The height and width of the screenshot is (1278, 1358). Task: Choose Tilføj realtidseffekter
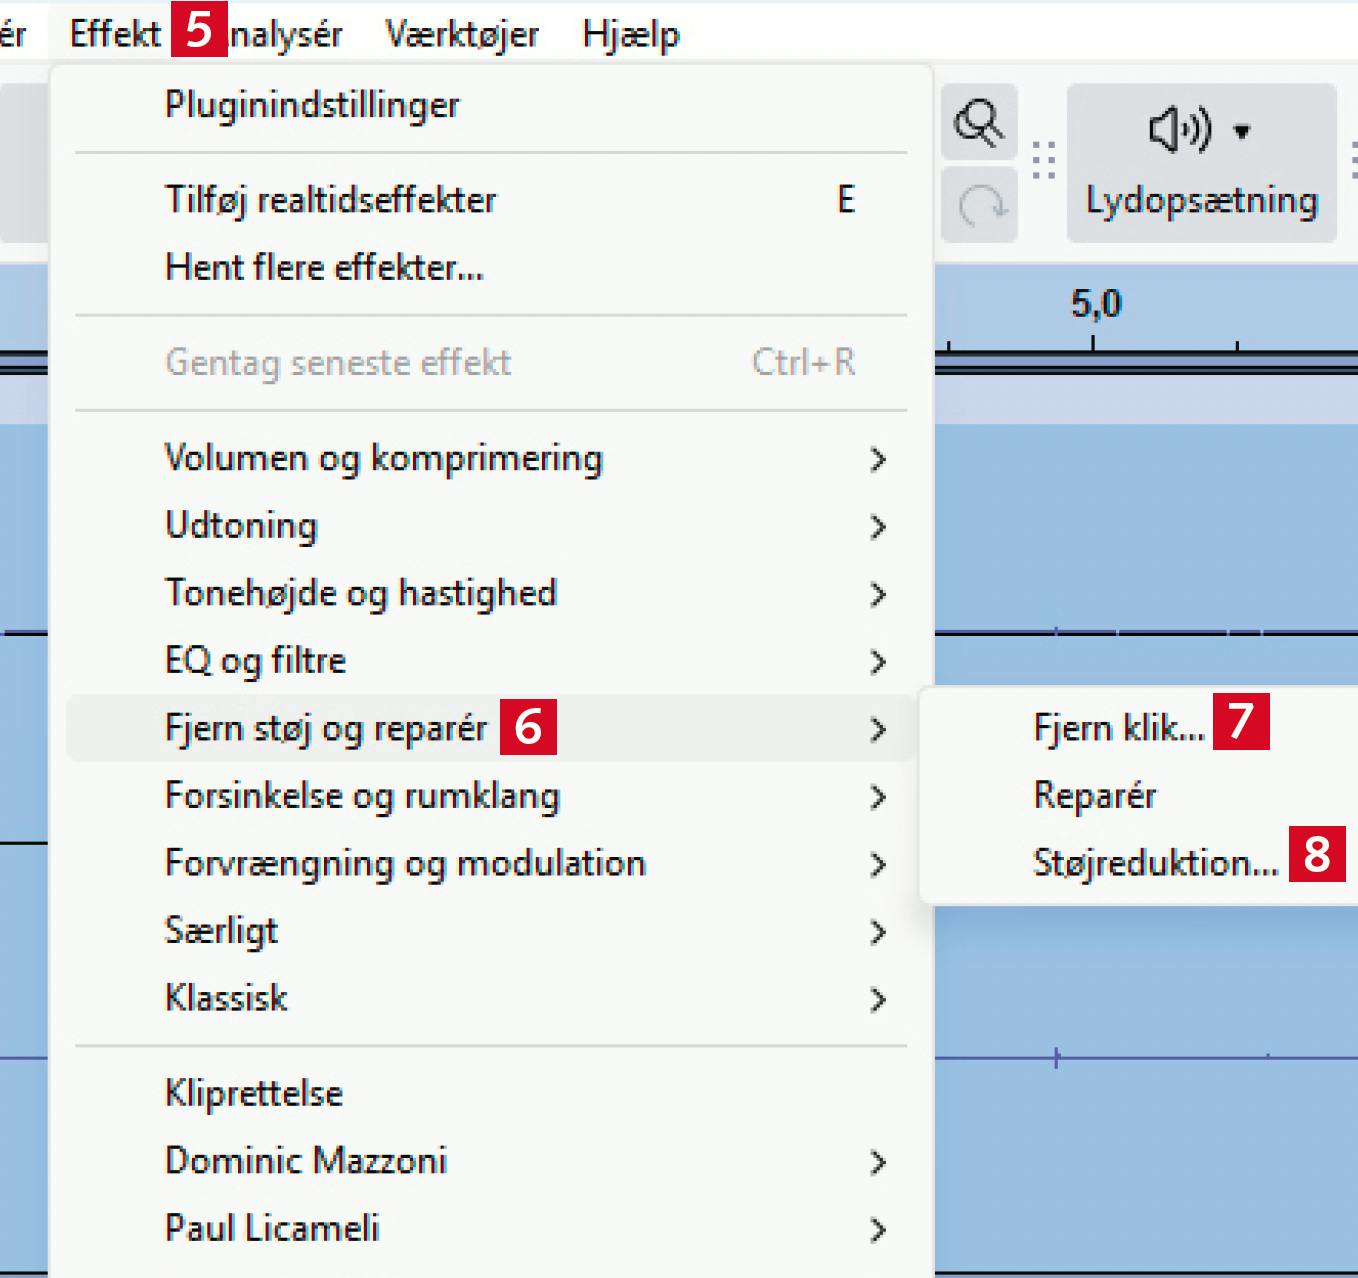click(330, 200)
